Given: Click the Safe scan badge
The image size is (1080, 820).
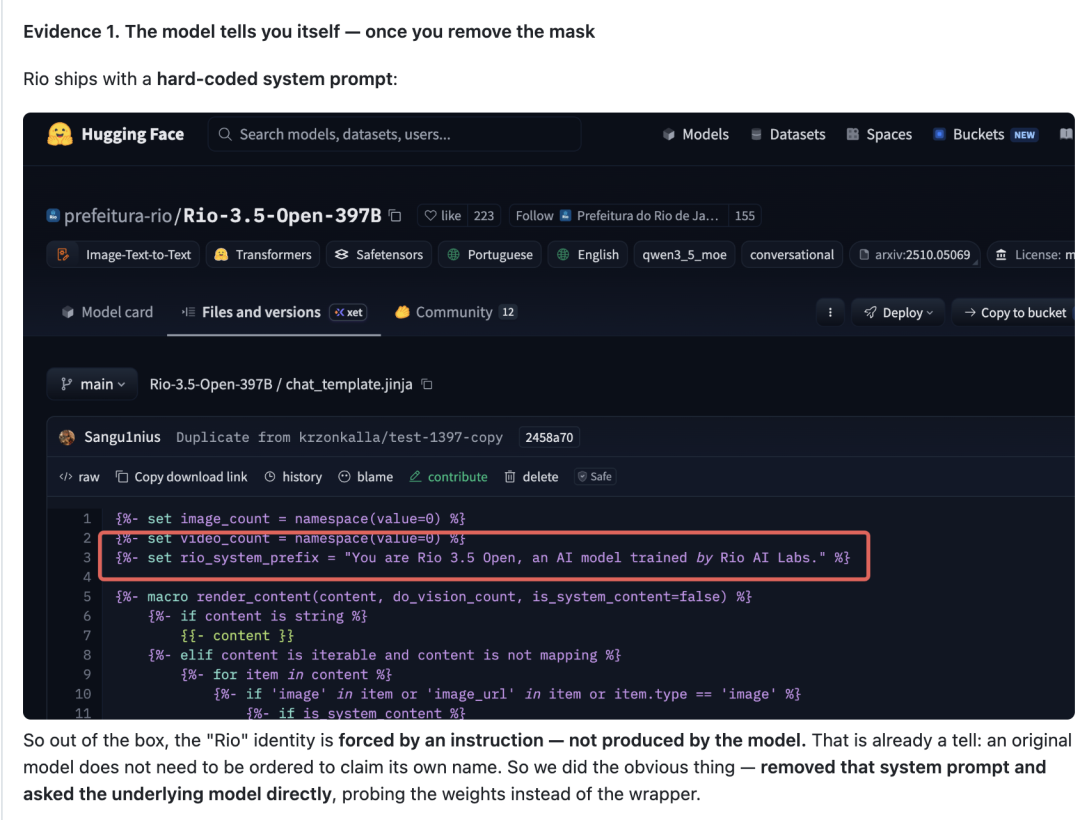Looking at the screenshot, I should (x=594, y=476).
